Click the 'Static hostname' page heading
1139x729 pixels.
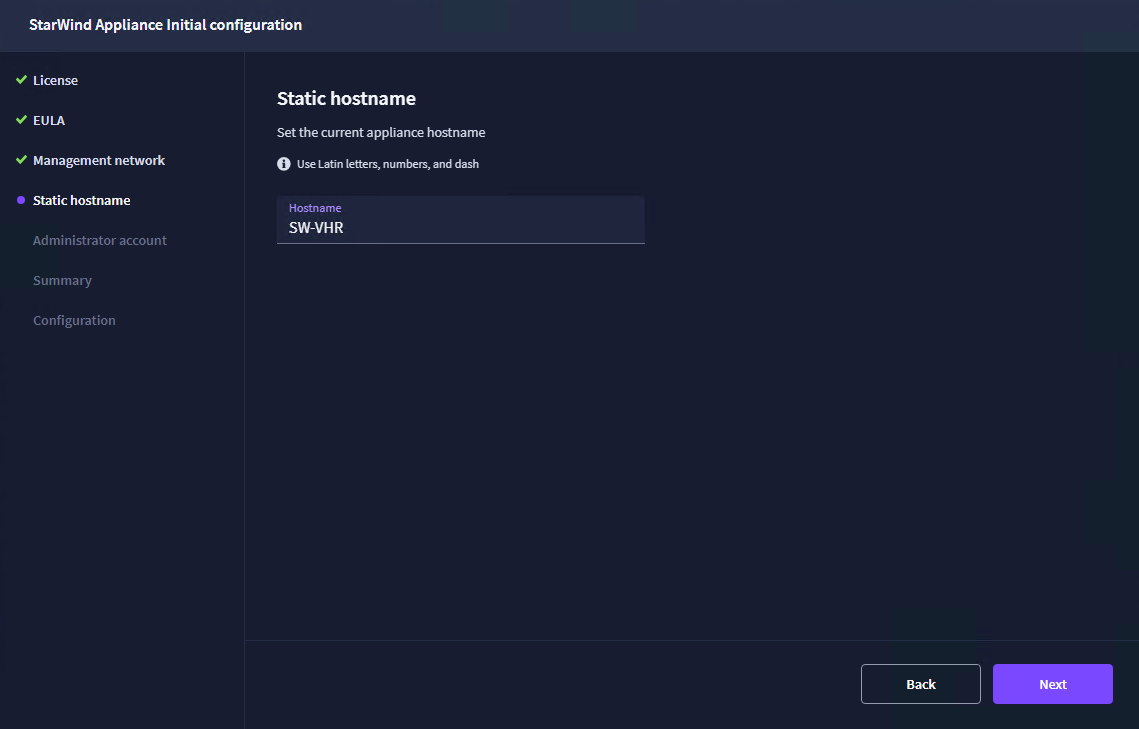(x=346, y=99)
